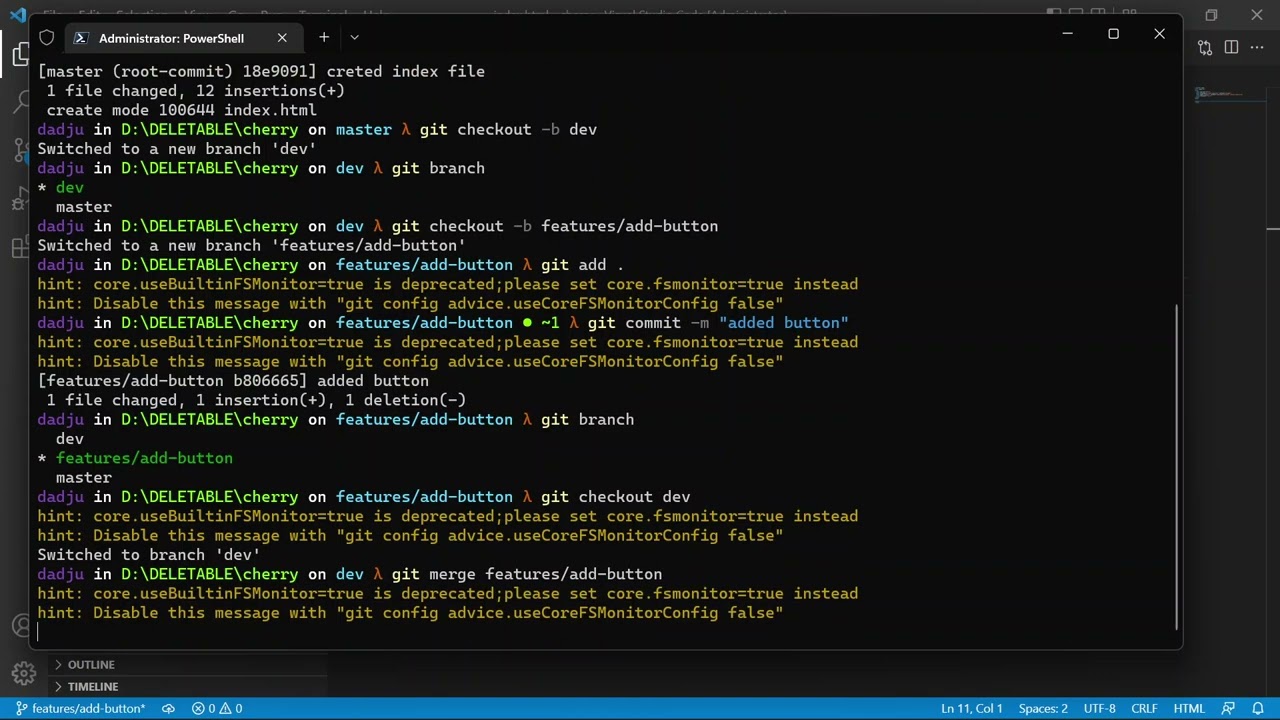This screenshot has width=1280, height=720.
Task: Open a new terminal tab with plus
Action: pyautogui.click(x=324, y=37)
